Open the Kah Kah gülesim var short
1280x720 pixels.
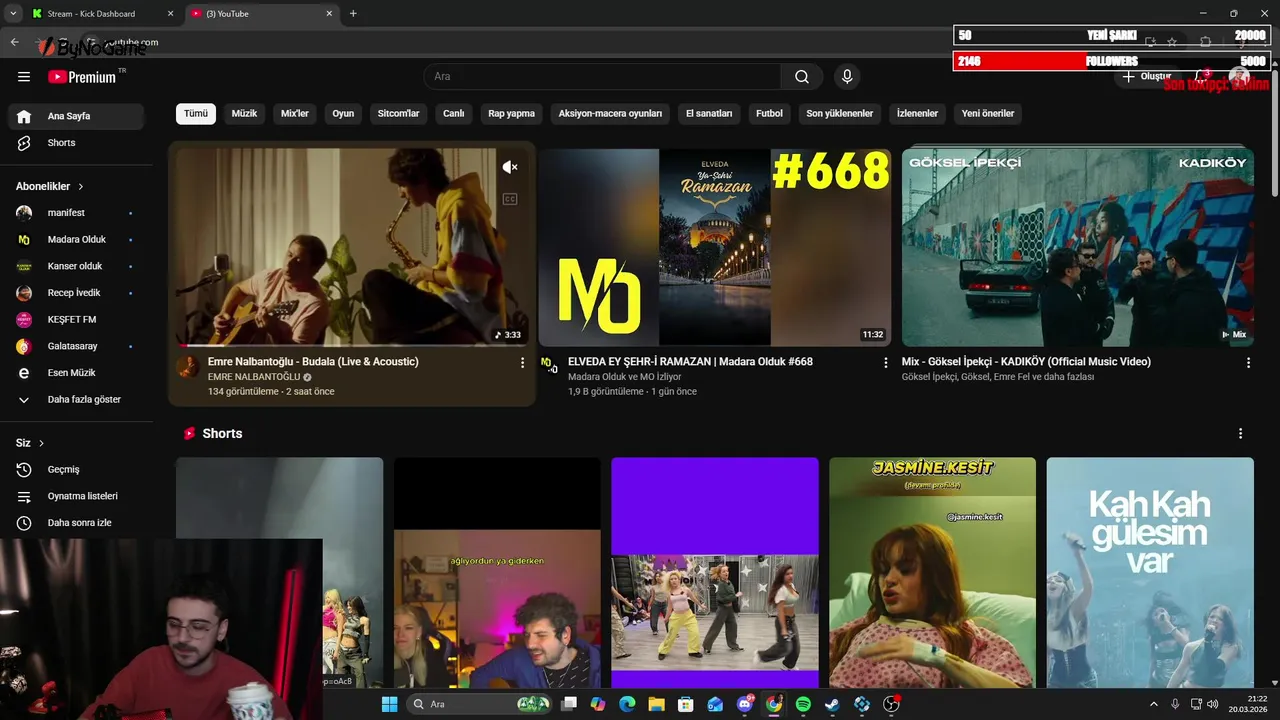[x=1150, y=573]
